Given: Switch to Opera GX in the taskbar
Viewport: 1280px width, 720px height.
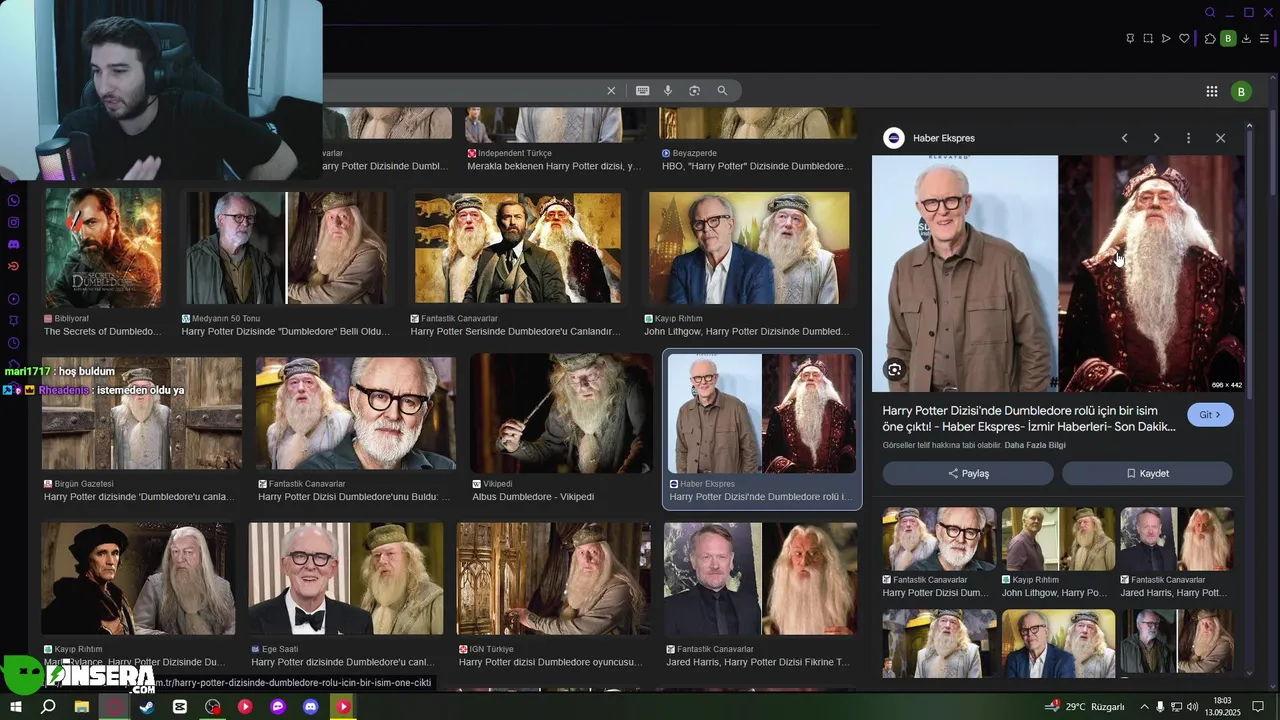Looking at the screenshot, I should pyautogui.click(x=114, y=706).
